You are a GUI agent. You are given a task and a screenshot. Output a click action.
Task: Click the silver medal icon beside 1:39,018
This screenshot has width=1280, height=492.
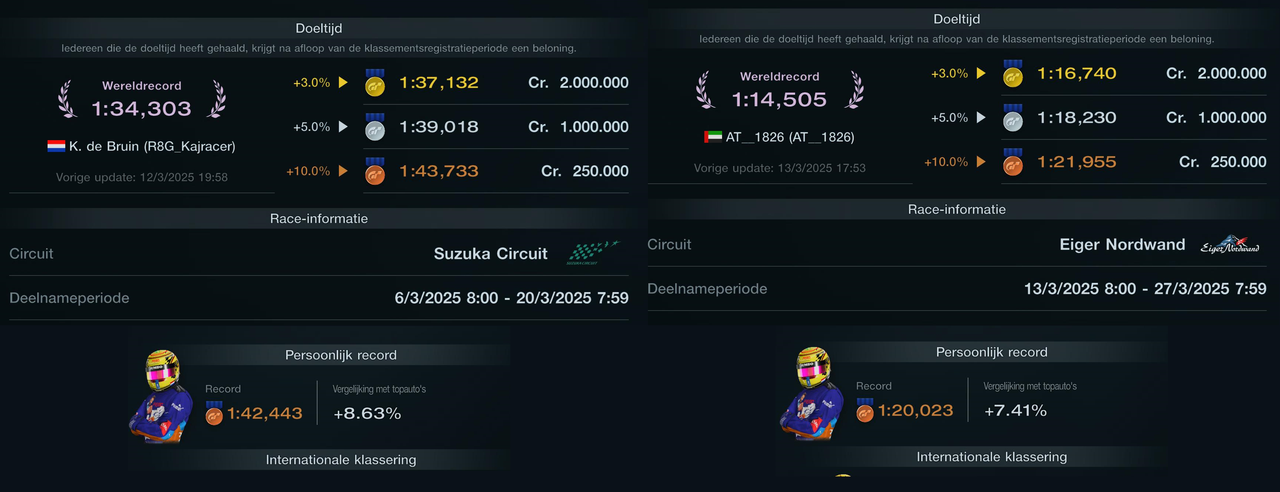(375, 127)
